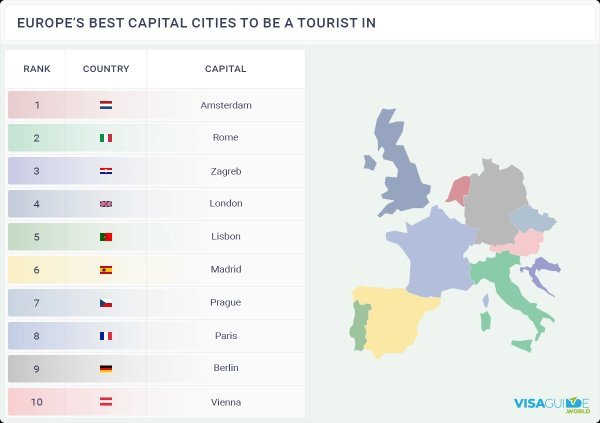Select the Croatia flag in row 3
The height and width of the screenshot is (423, 600).
click(x=106, y=171)
